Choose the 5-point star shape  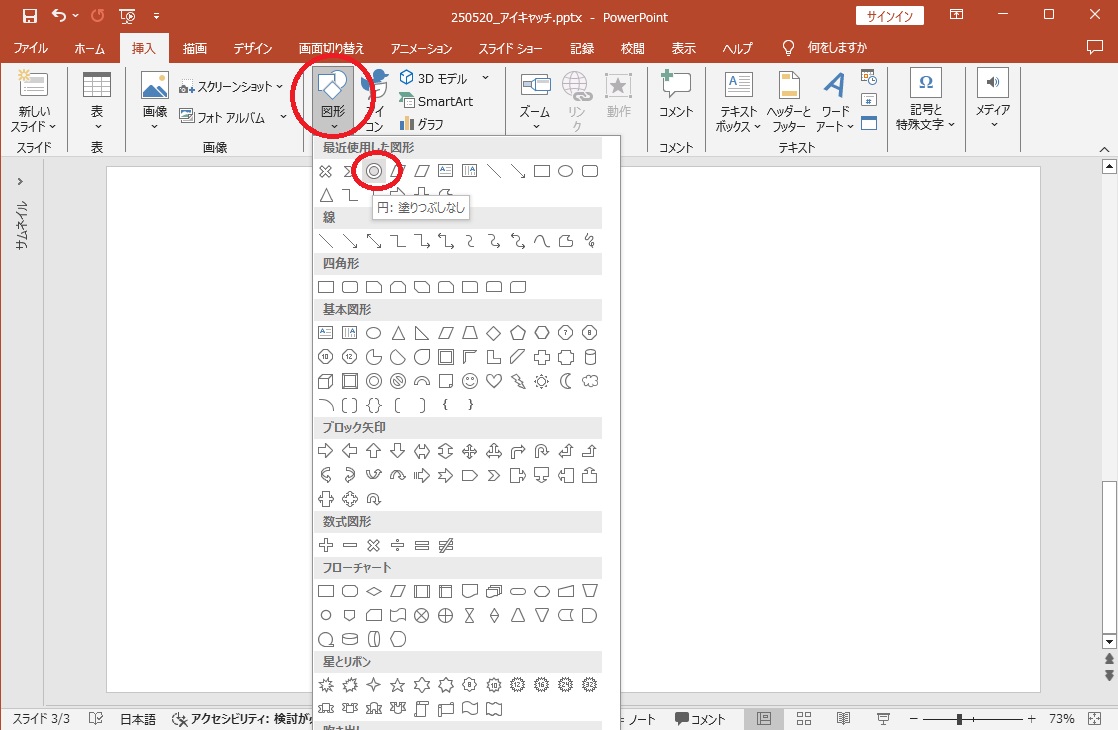397,685
